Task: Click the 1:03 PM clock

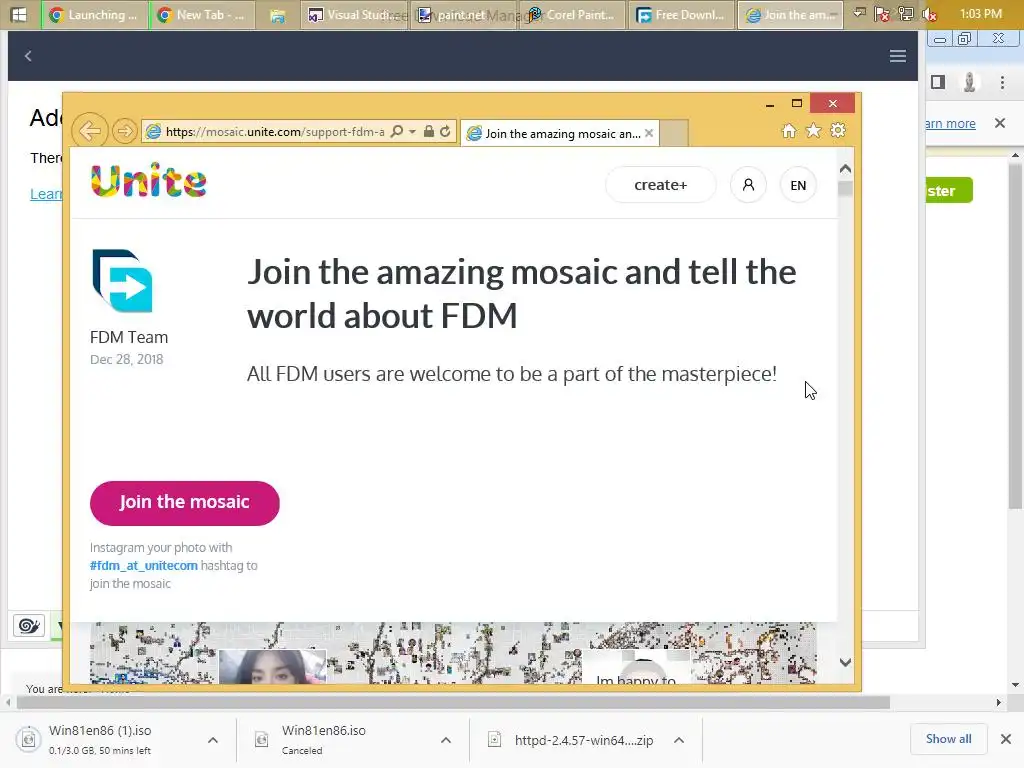Action: (x=980, y=14)
